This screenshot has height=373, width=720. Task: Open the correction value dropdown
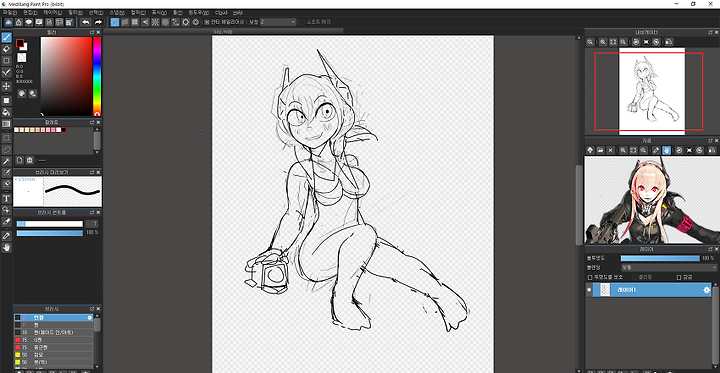(278, 22)
